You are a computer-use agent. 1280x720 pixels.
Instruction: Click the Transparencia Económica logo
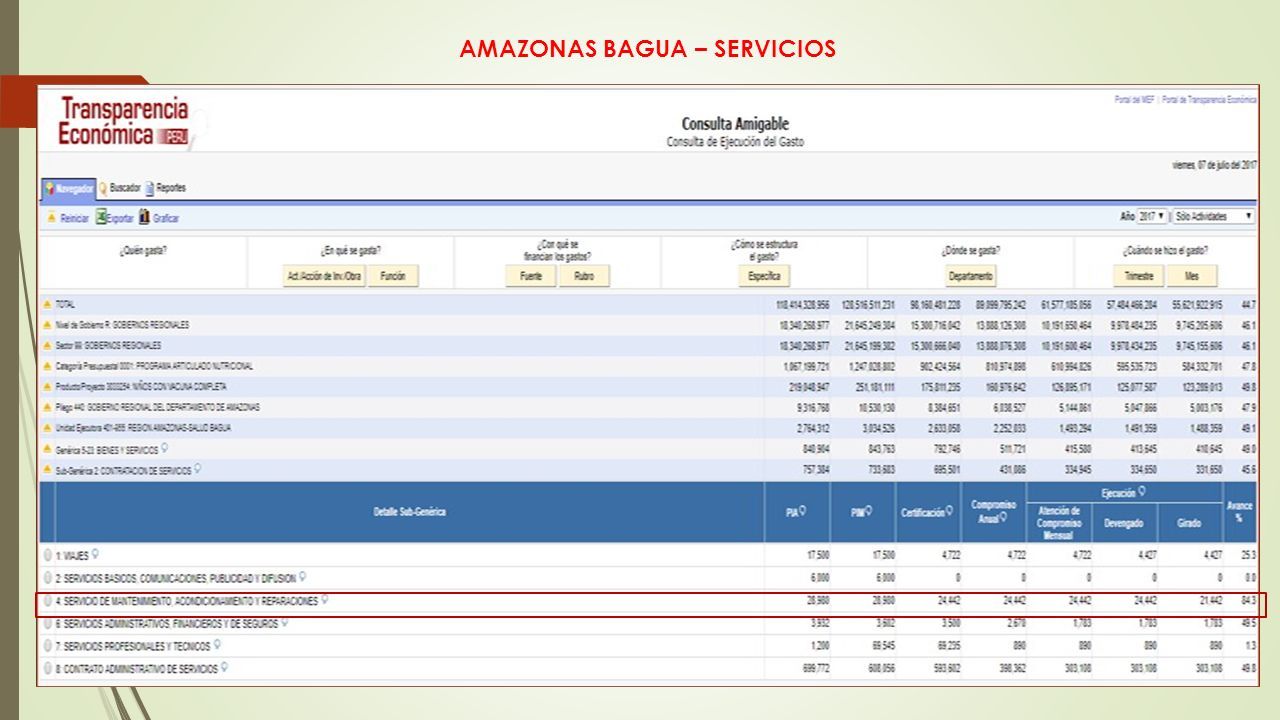tap(124, 121)
